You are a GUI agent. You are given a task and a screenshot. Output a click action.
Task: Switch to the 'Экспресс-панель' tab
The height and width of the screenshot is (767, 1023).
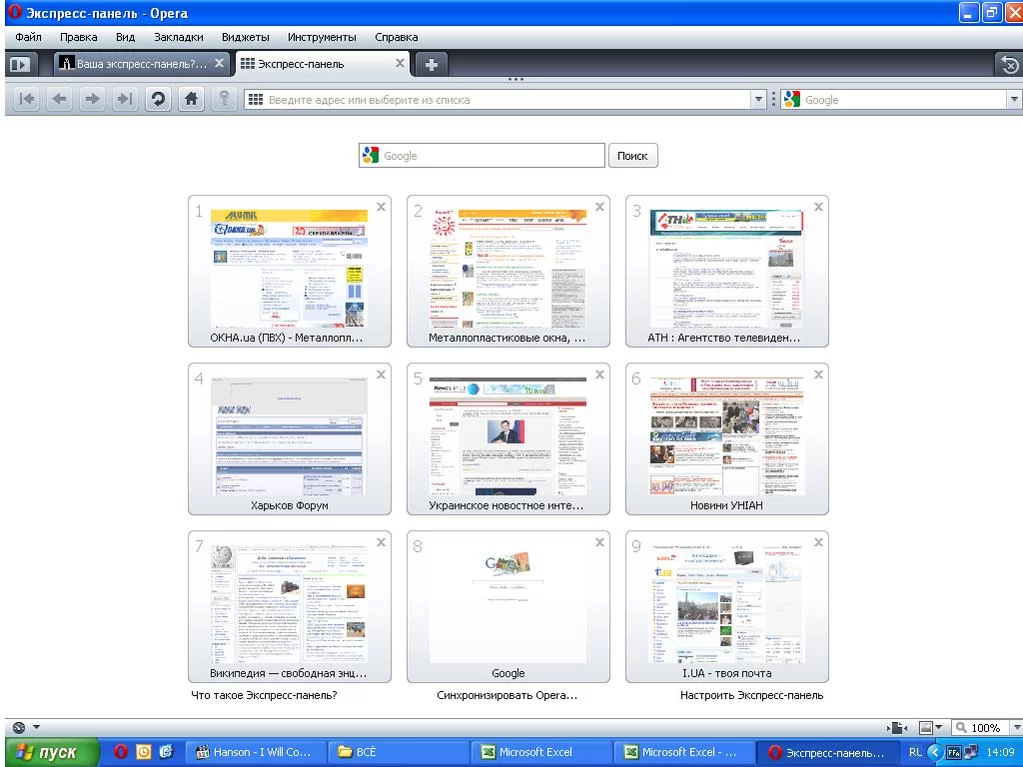(x=324, y=64)
